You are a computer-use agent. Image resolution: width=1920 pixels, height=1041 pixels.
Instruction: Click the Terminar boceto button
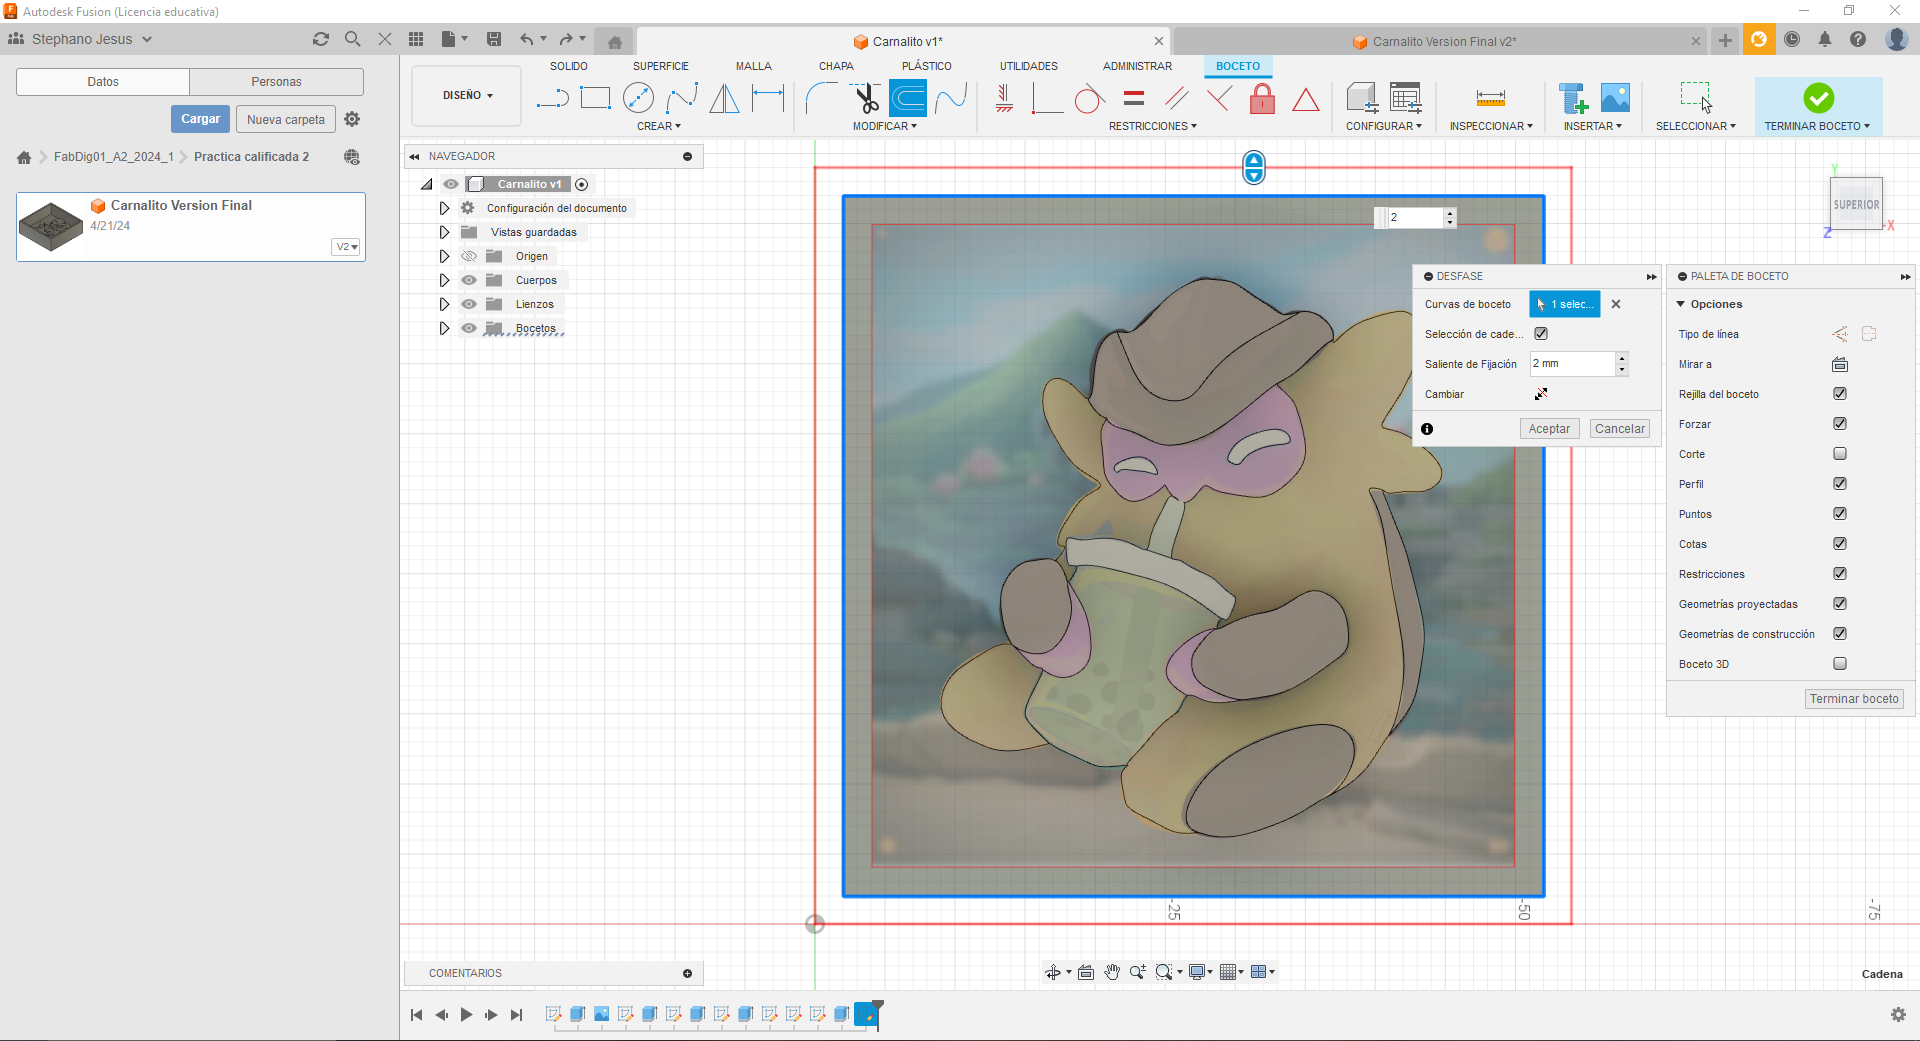pyautogui.click(x=1853, y=699)
